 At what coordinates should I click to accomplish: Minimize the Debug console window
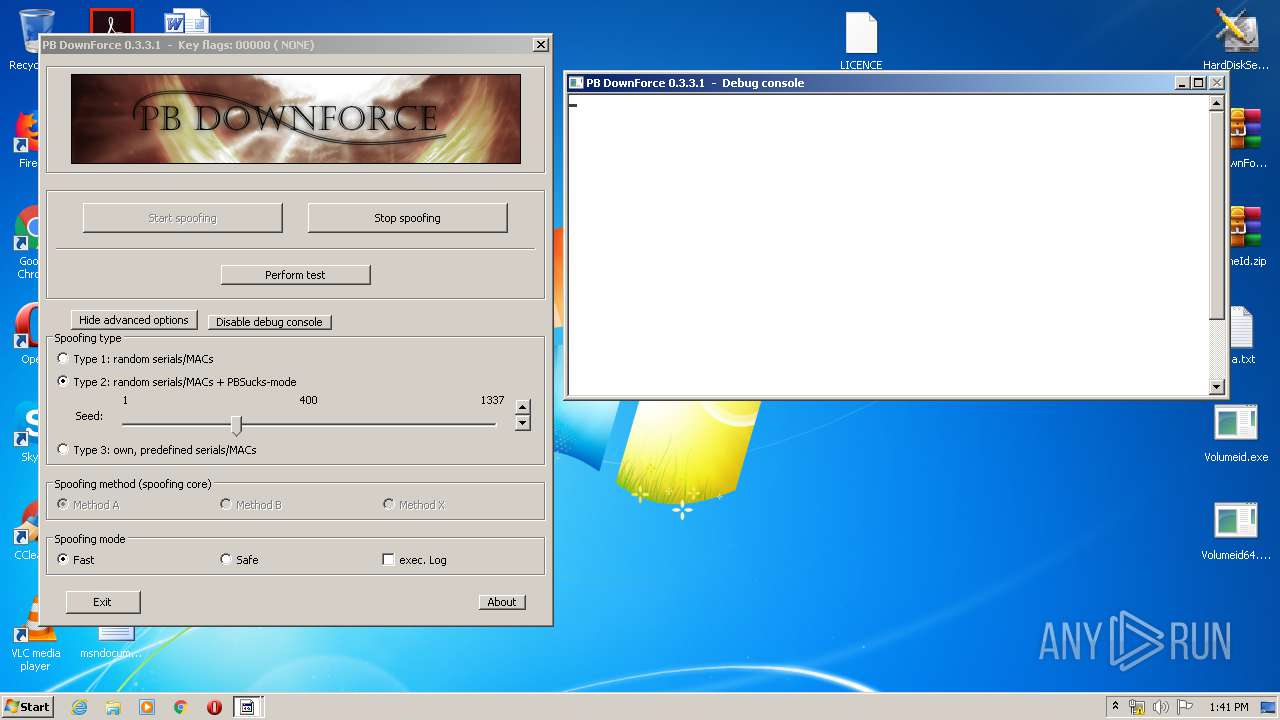[1182, 83]
